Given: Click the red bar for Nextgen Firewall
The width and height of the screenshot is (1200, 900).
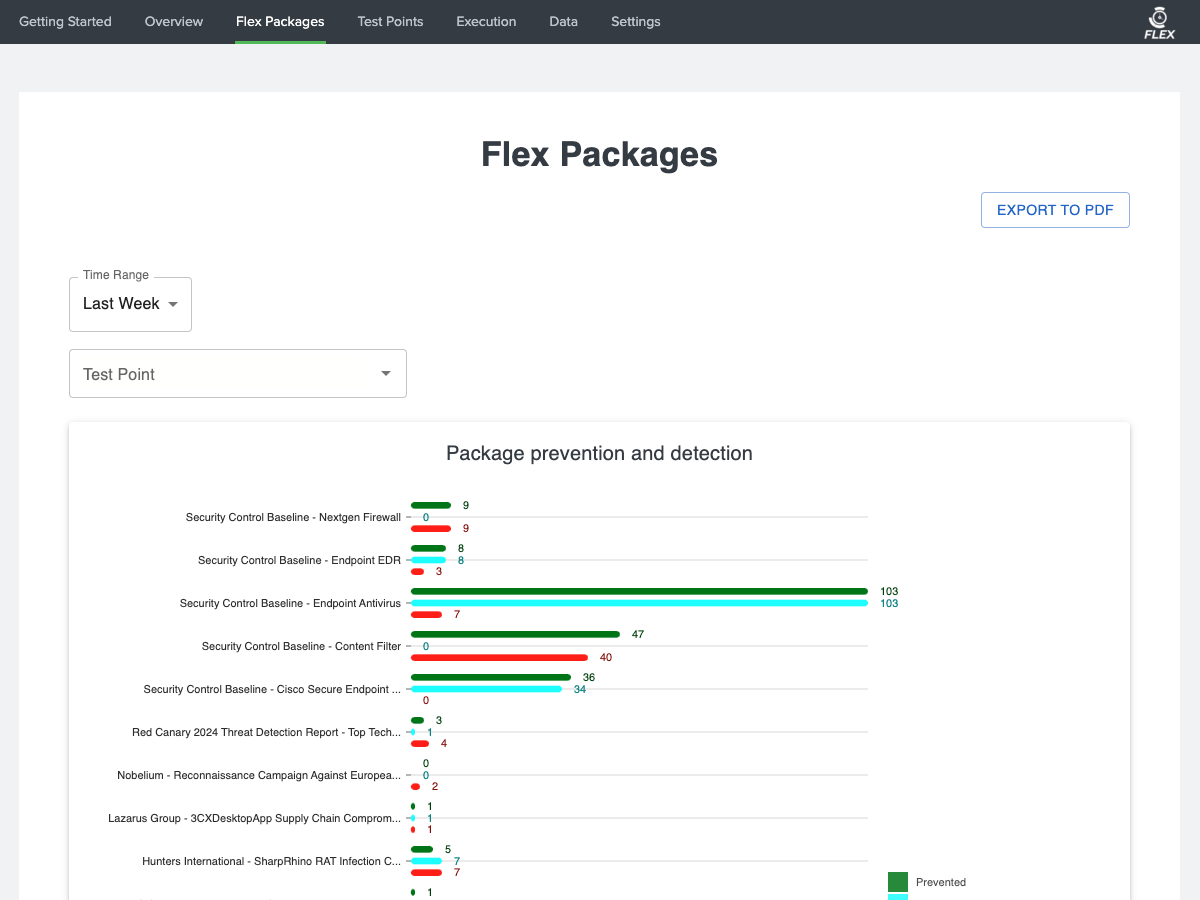Looking at the screenshot, I should [431, 528].
